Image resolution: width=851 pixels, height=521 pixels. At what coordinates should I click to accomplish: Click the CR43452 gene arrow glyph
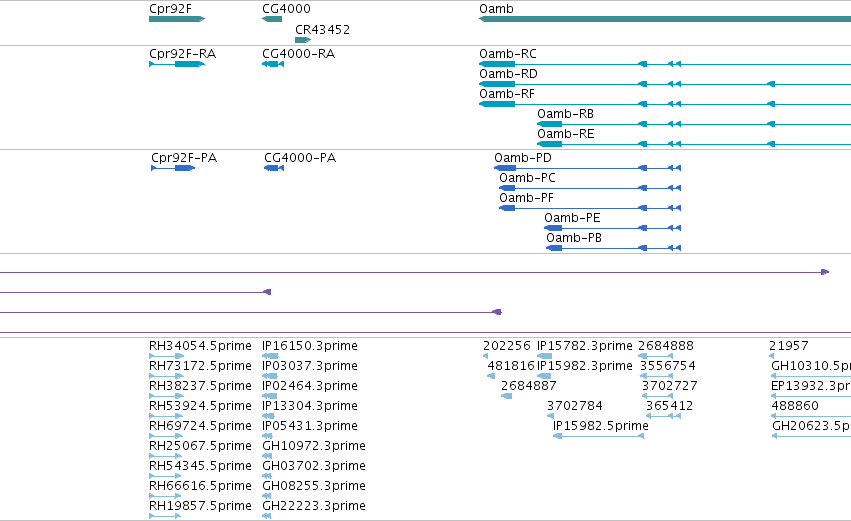pyautogui.click(x=303, y=40)
